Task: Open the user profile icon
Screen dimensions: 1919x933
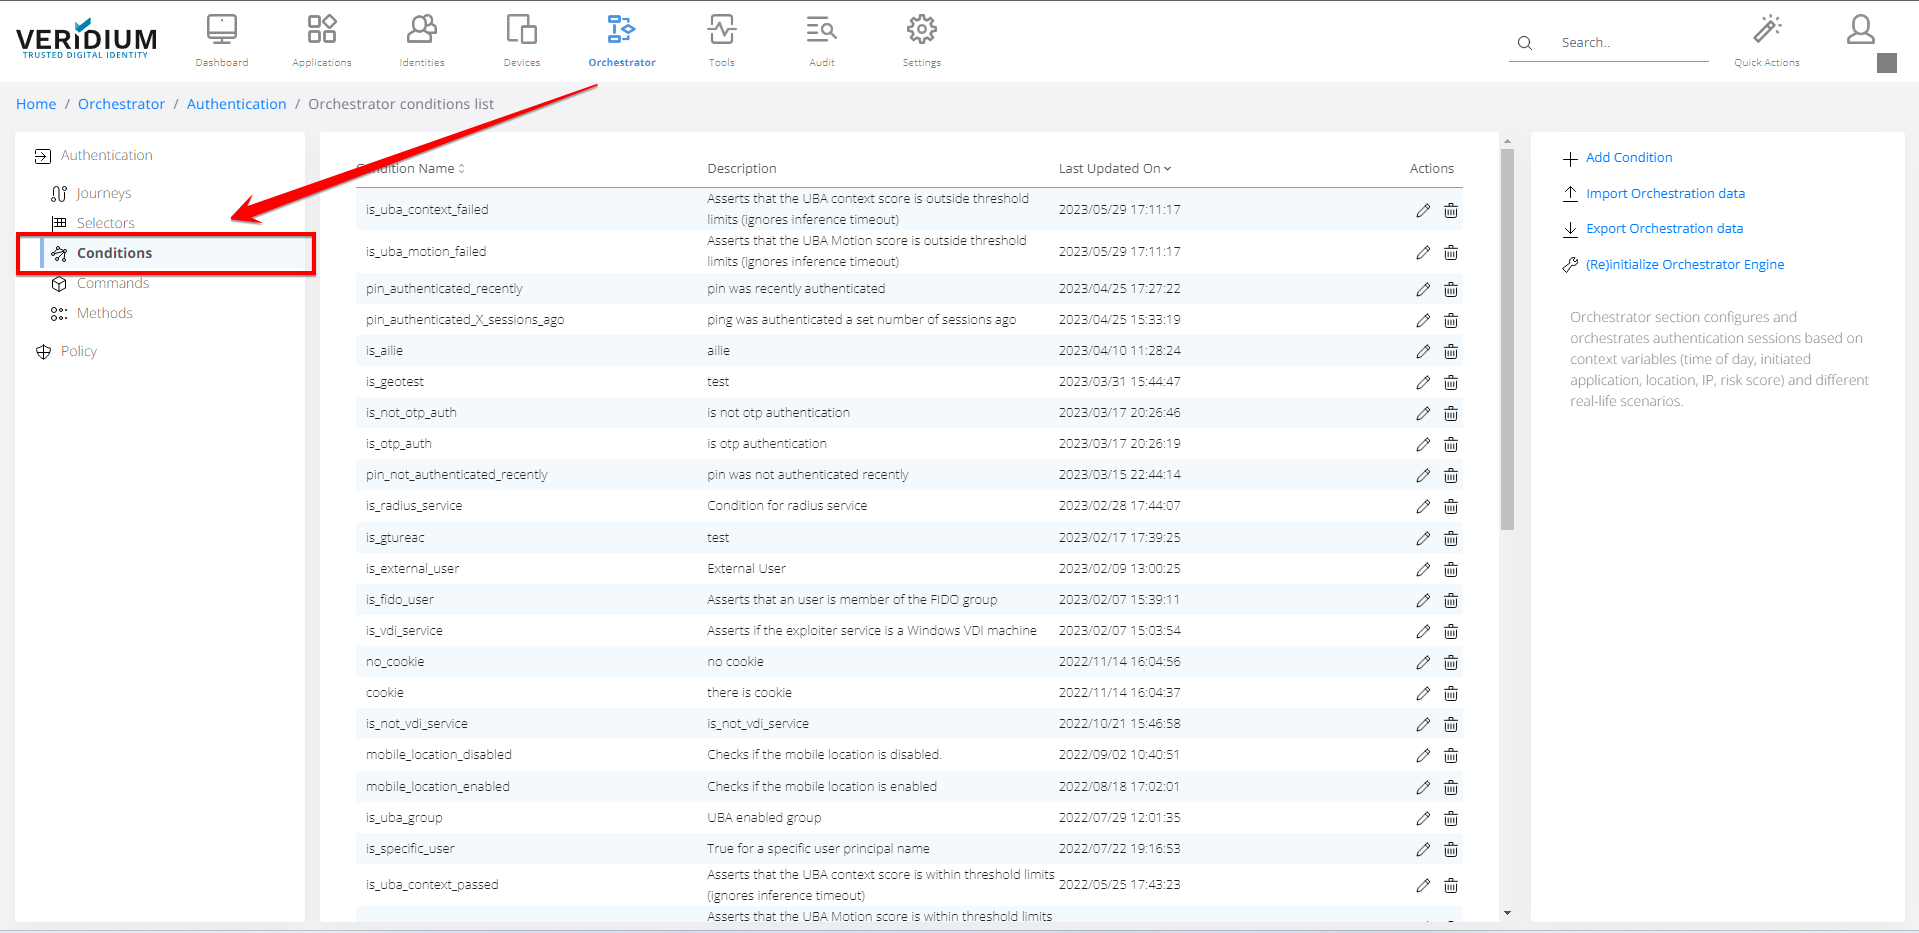Action: click(1860, 30)
